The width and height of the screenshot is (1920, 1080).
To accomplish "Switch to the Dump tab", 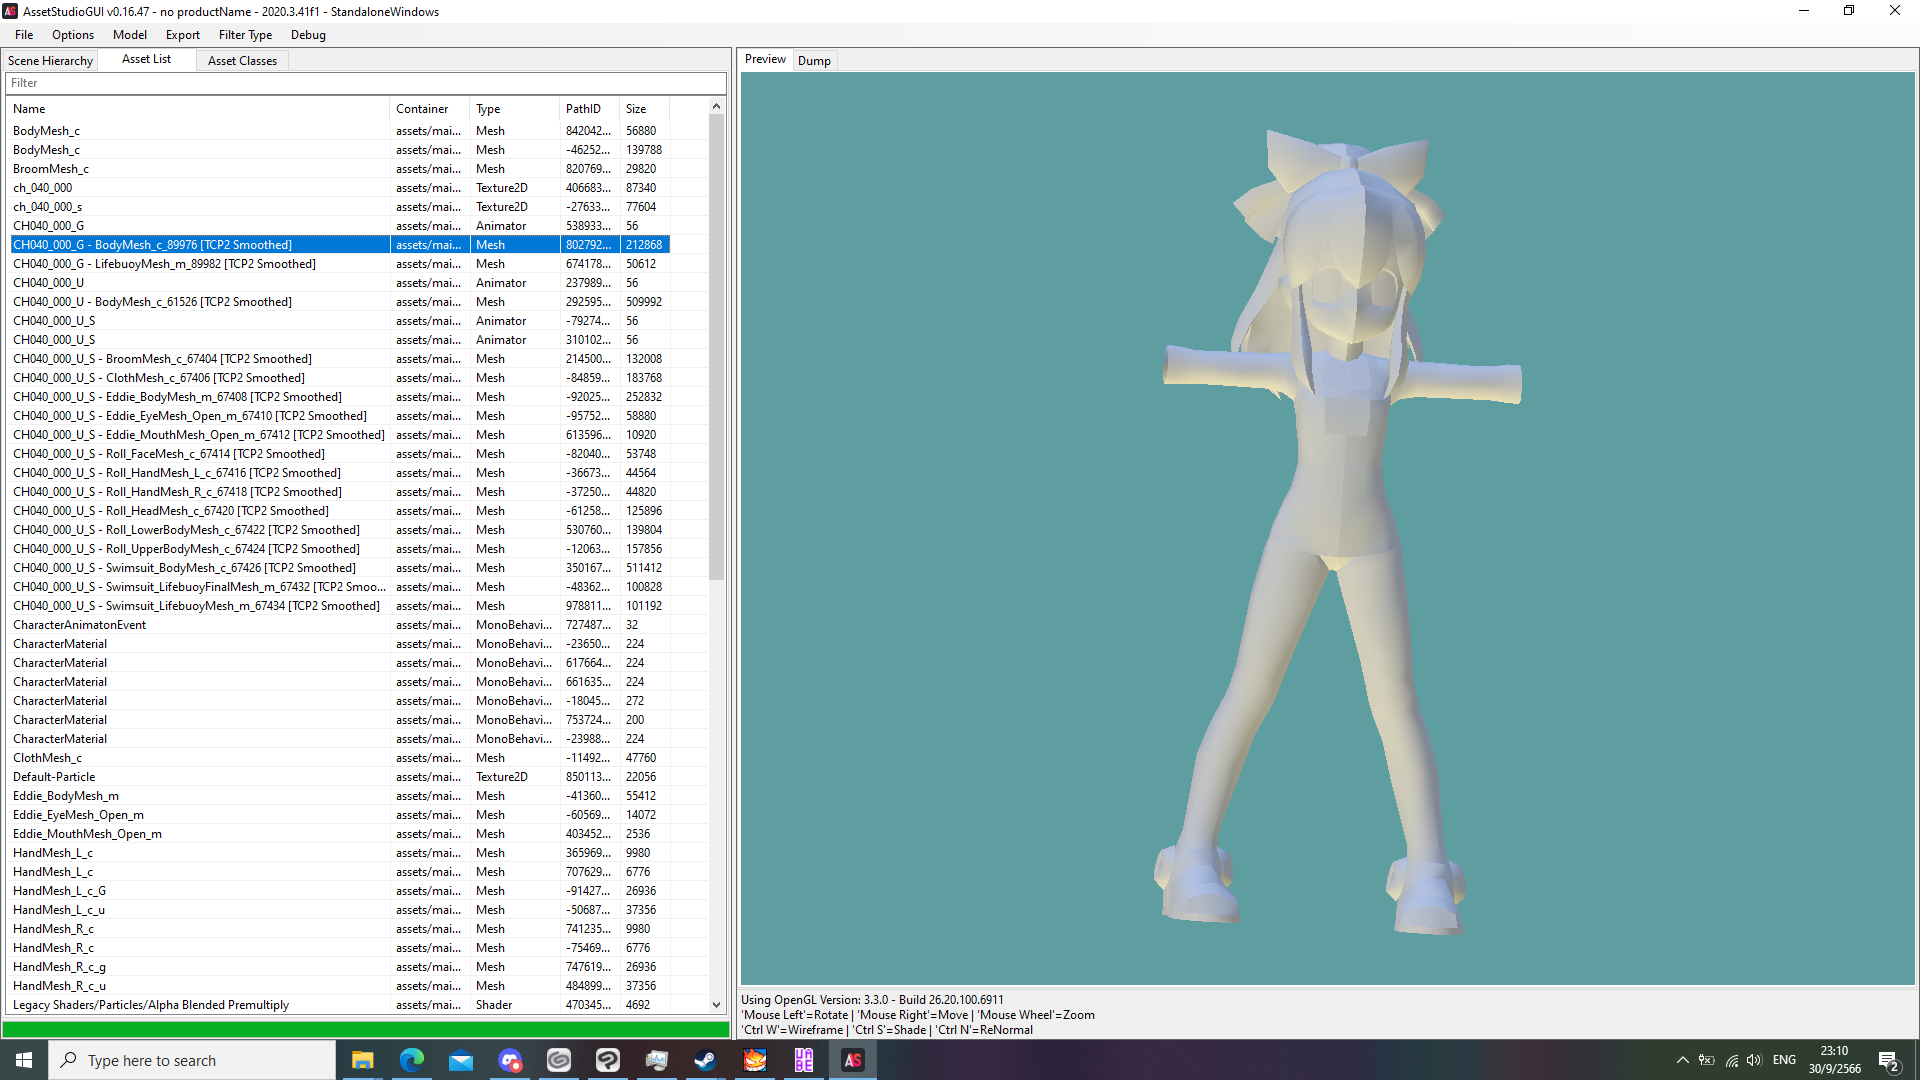I will click(x=814, y=61).
